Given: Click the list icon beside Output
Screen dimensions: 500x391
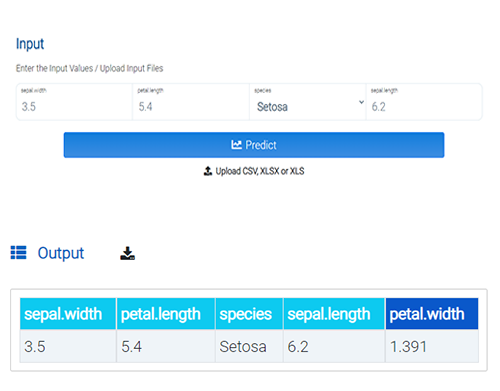Looking at the screenshot, I should click(18, 253).
